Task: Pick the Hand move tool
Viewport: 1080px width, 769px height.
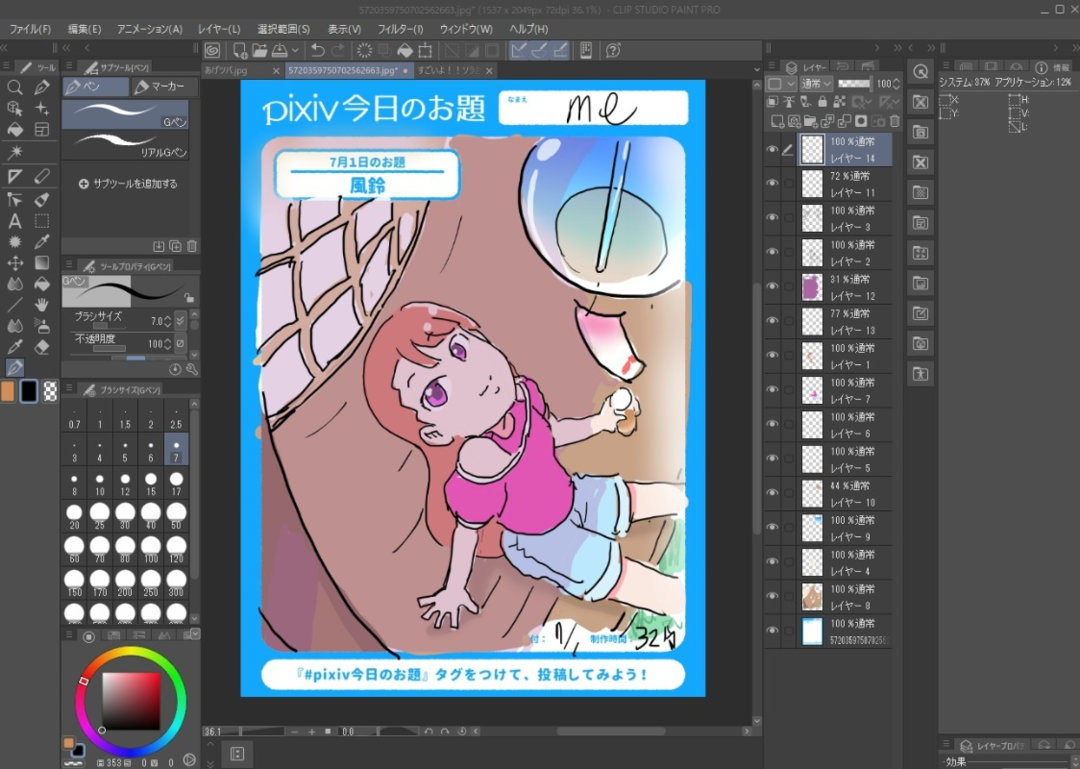Action: [x=42, y=304]
